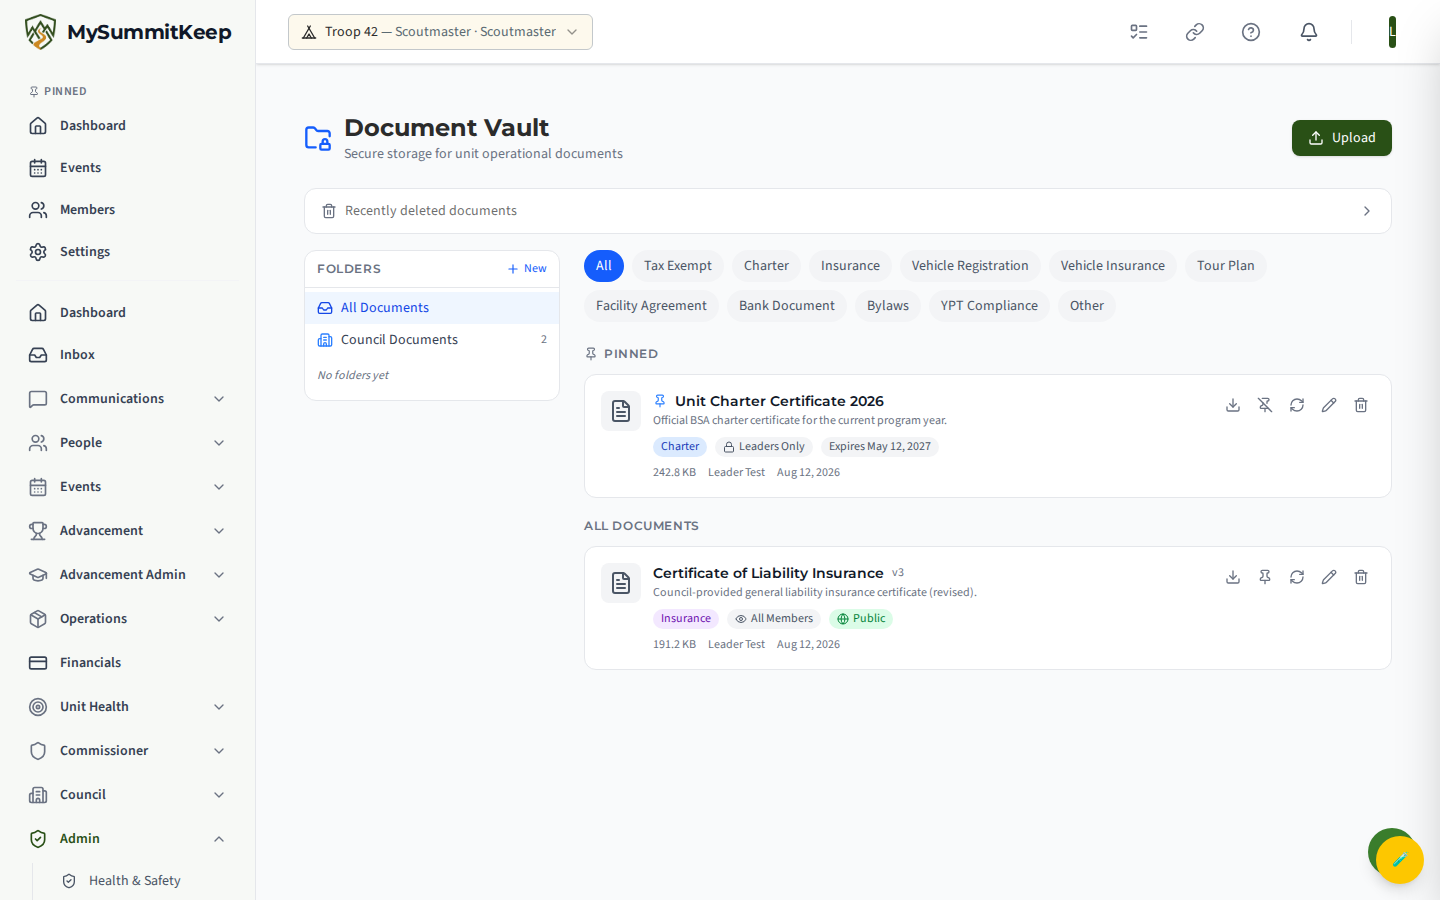The width and height of the screenshot is (1440, 900).
Task: Open the help question mark icon
Action: (1251, 32)
